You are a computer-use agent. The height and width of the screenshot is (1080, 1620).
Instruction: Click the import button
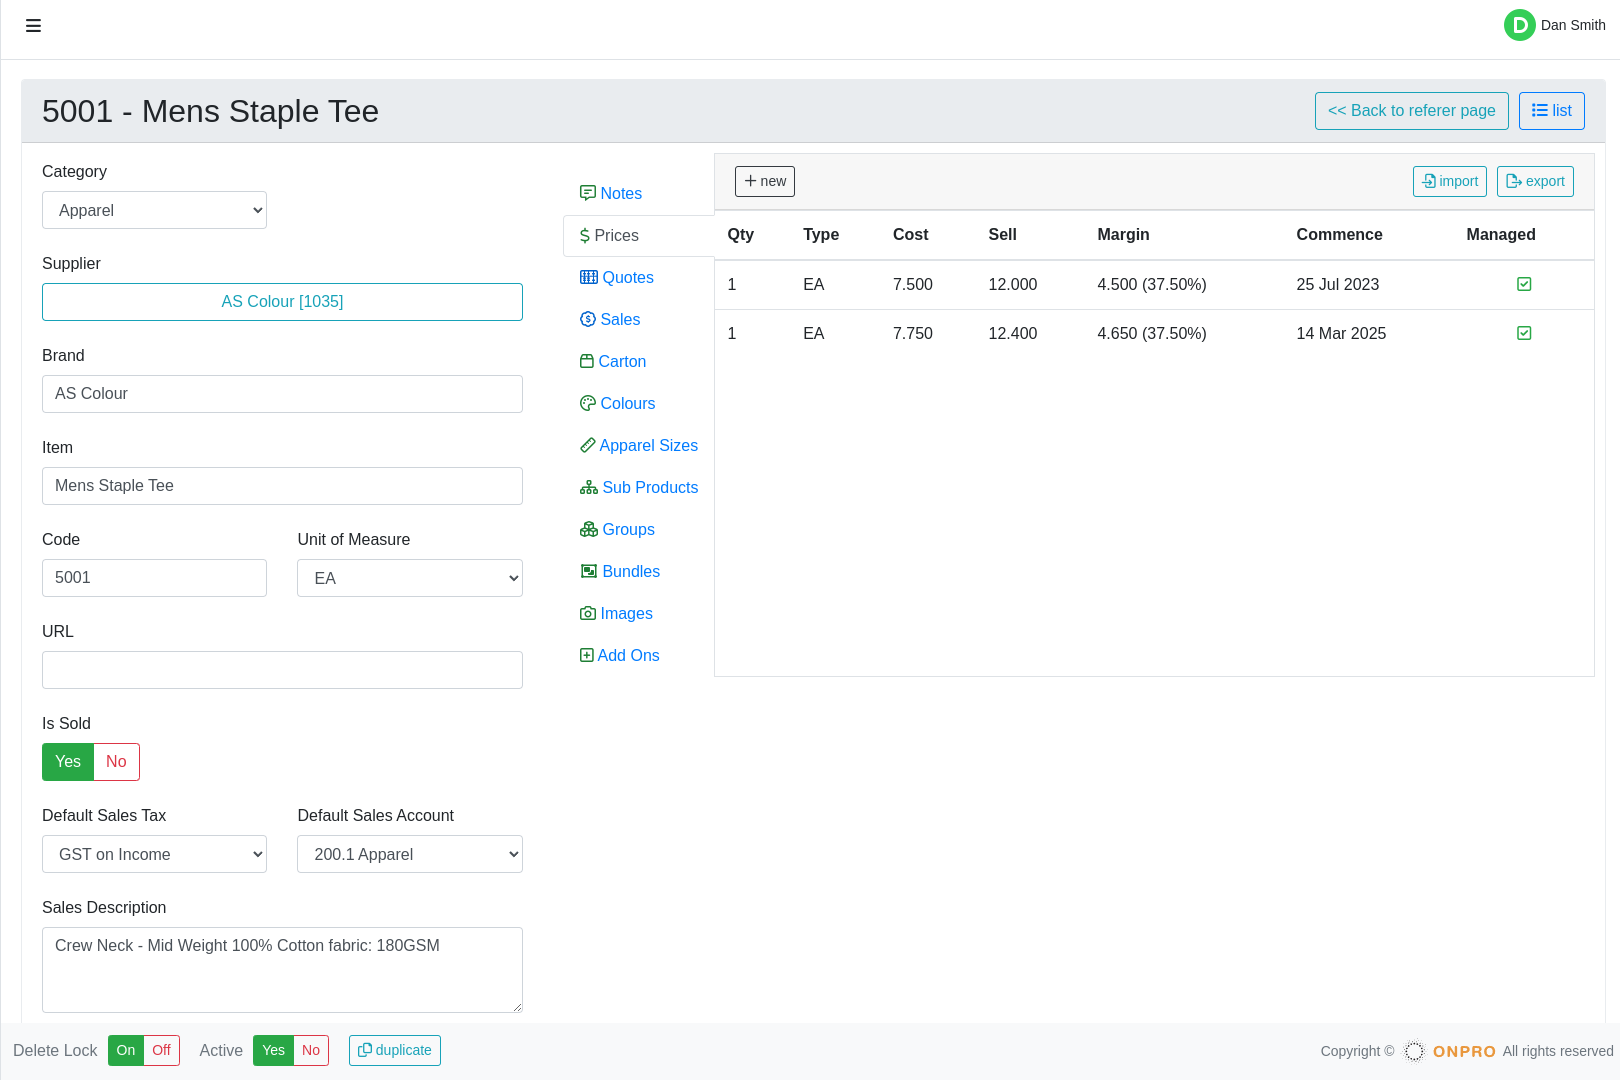coord(1449,181)
